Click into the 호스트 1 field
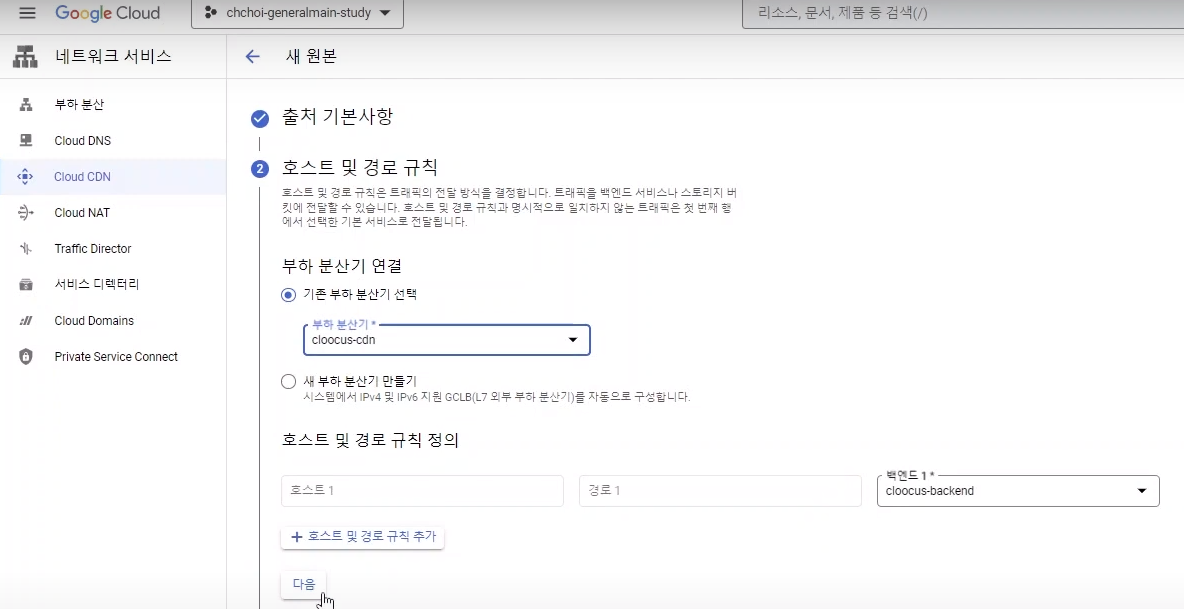Image resolution: width=1184 pixels, height=609 pixels. click(x=422, y=491)
